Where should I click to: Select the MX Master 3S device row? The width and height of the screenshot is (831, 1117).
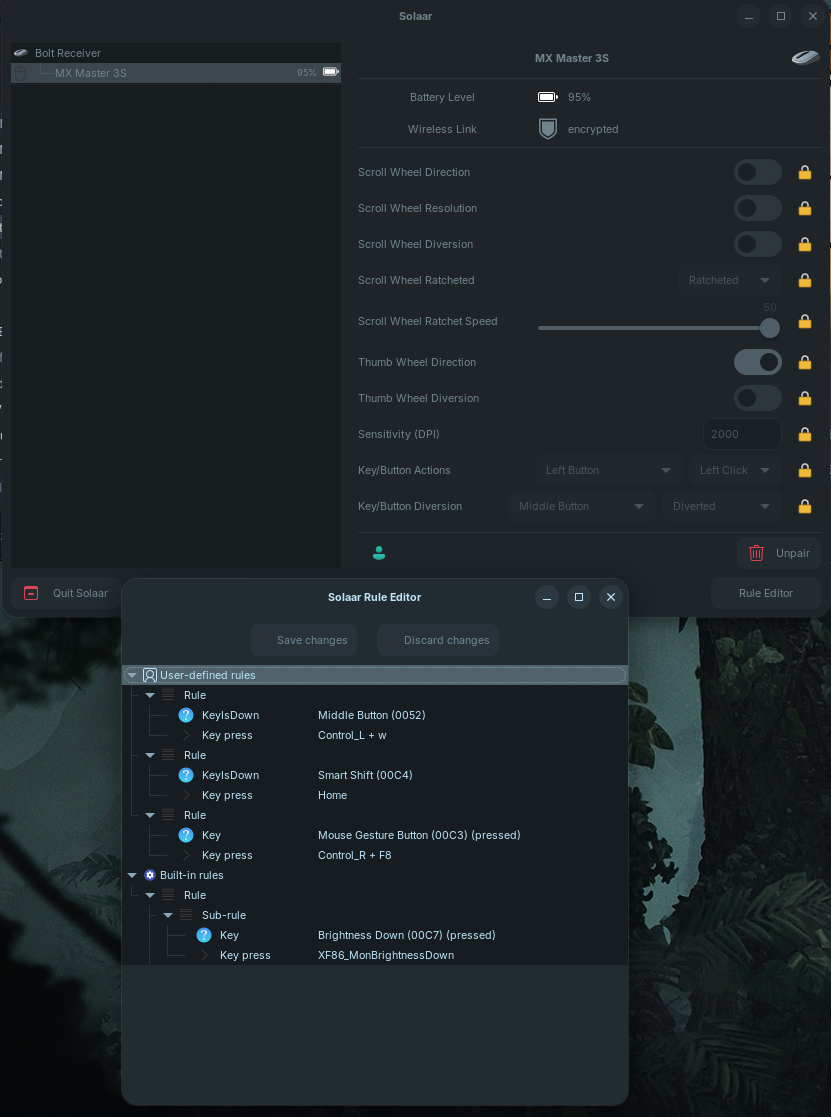(x=175, y=73)
